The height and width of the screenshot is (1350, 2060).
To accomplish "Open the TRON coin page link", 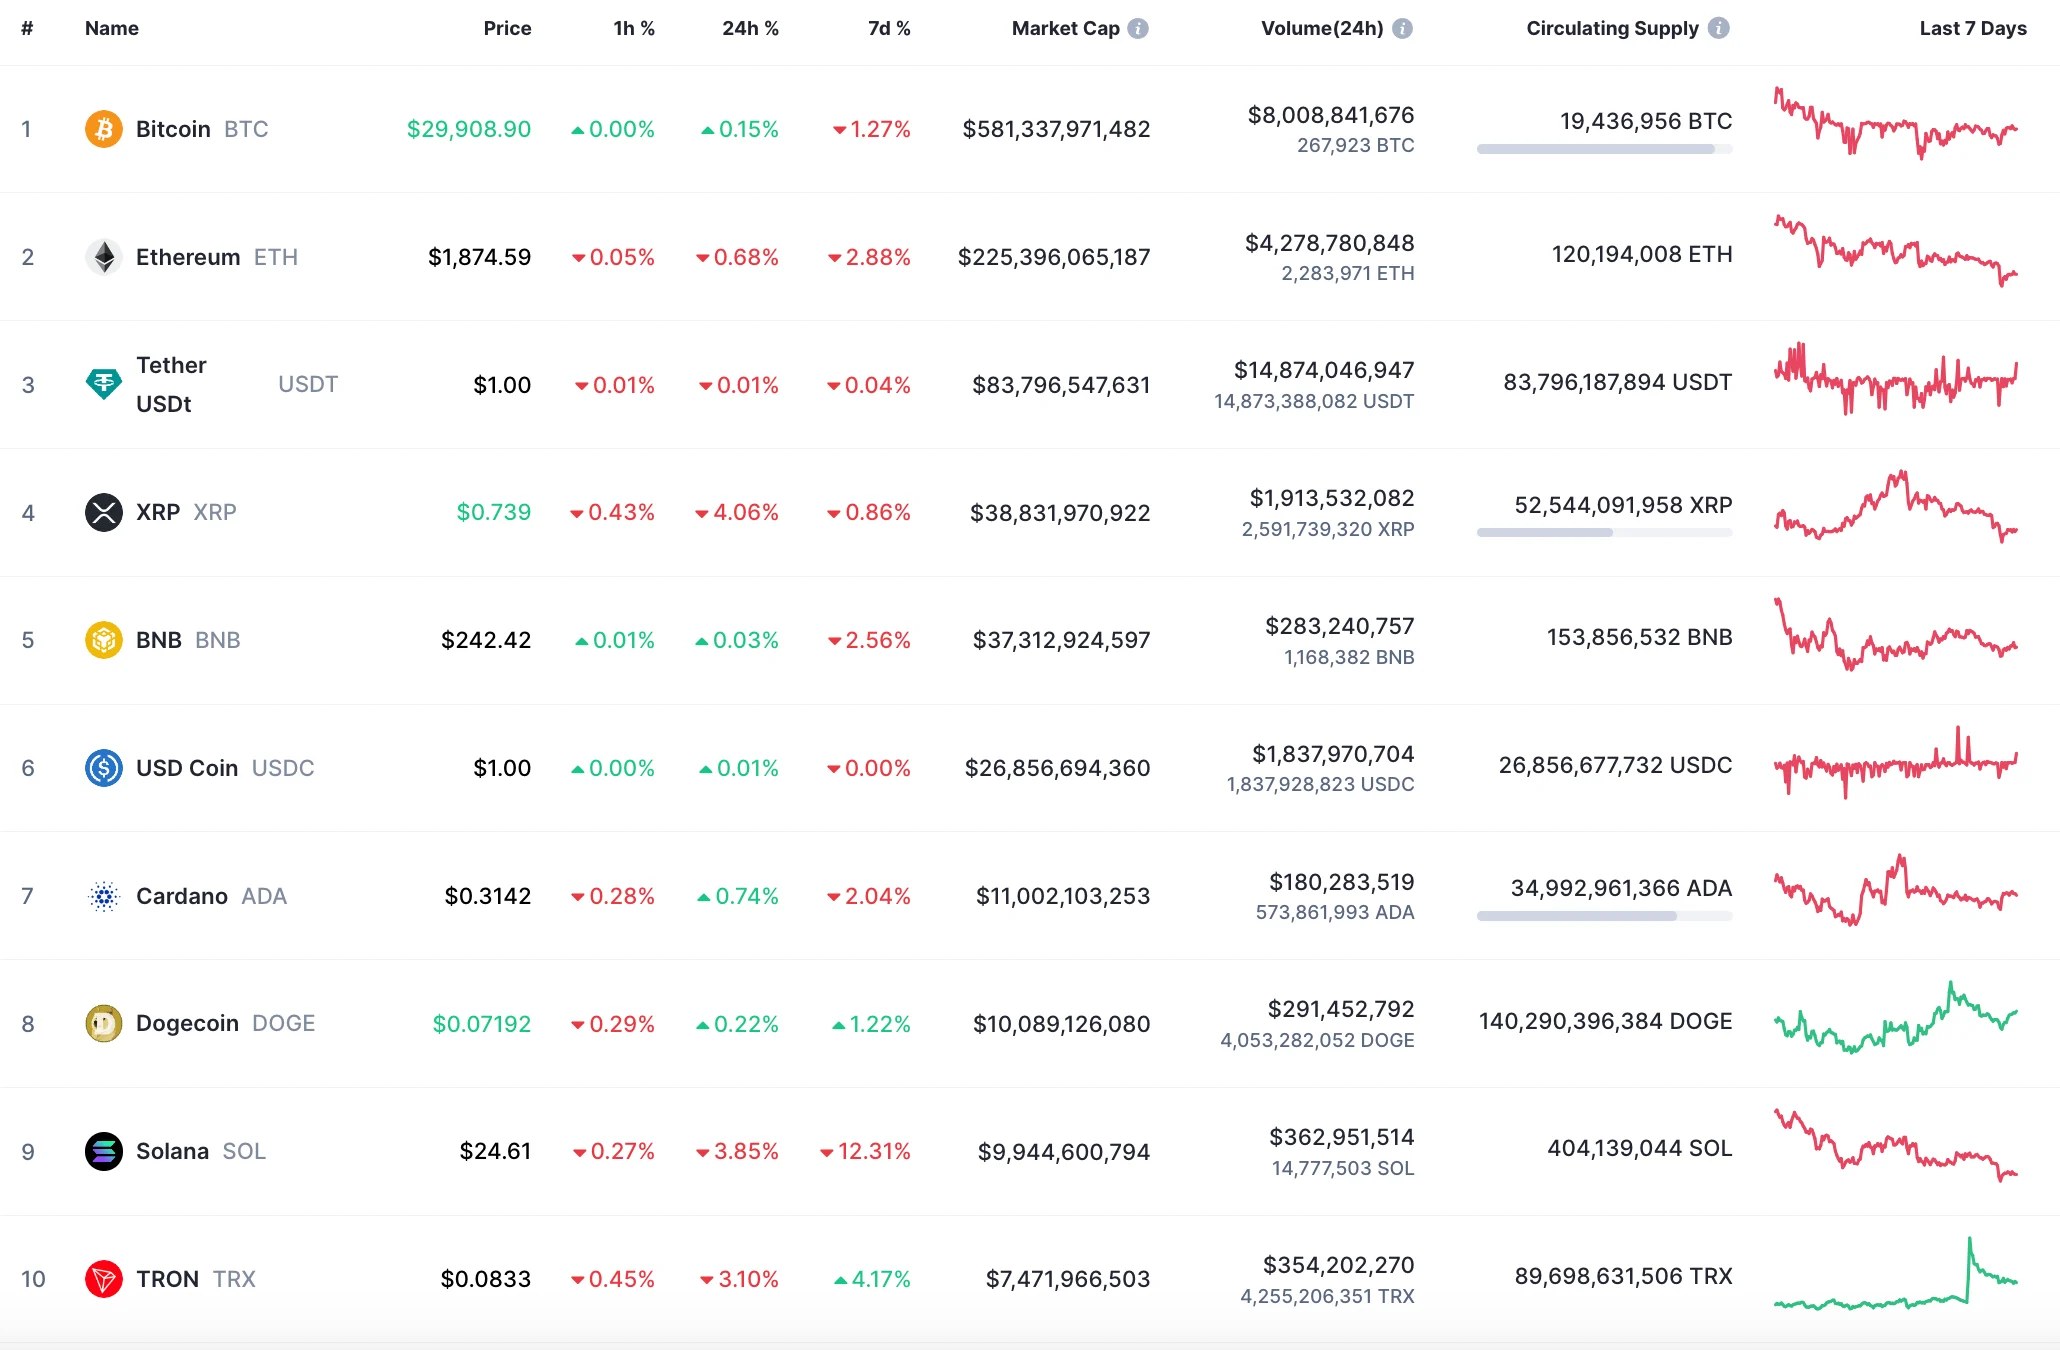I will click(x=167, y=1279).
